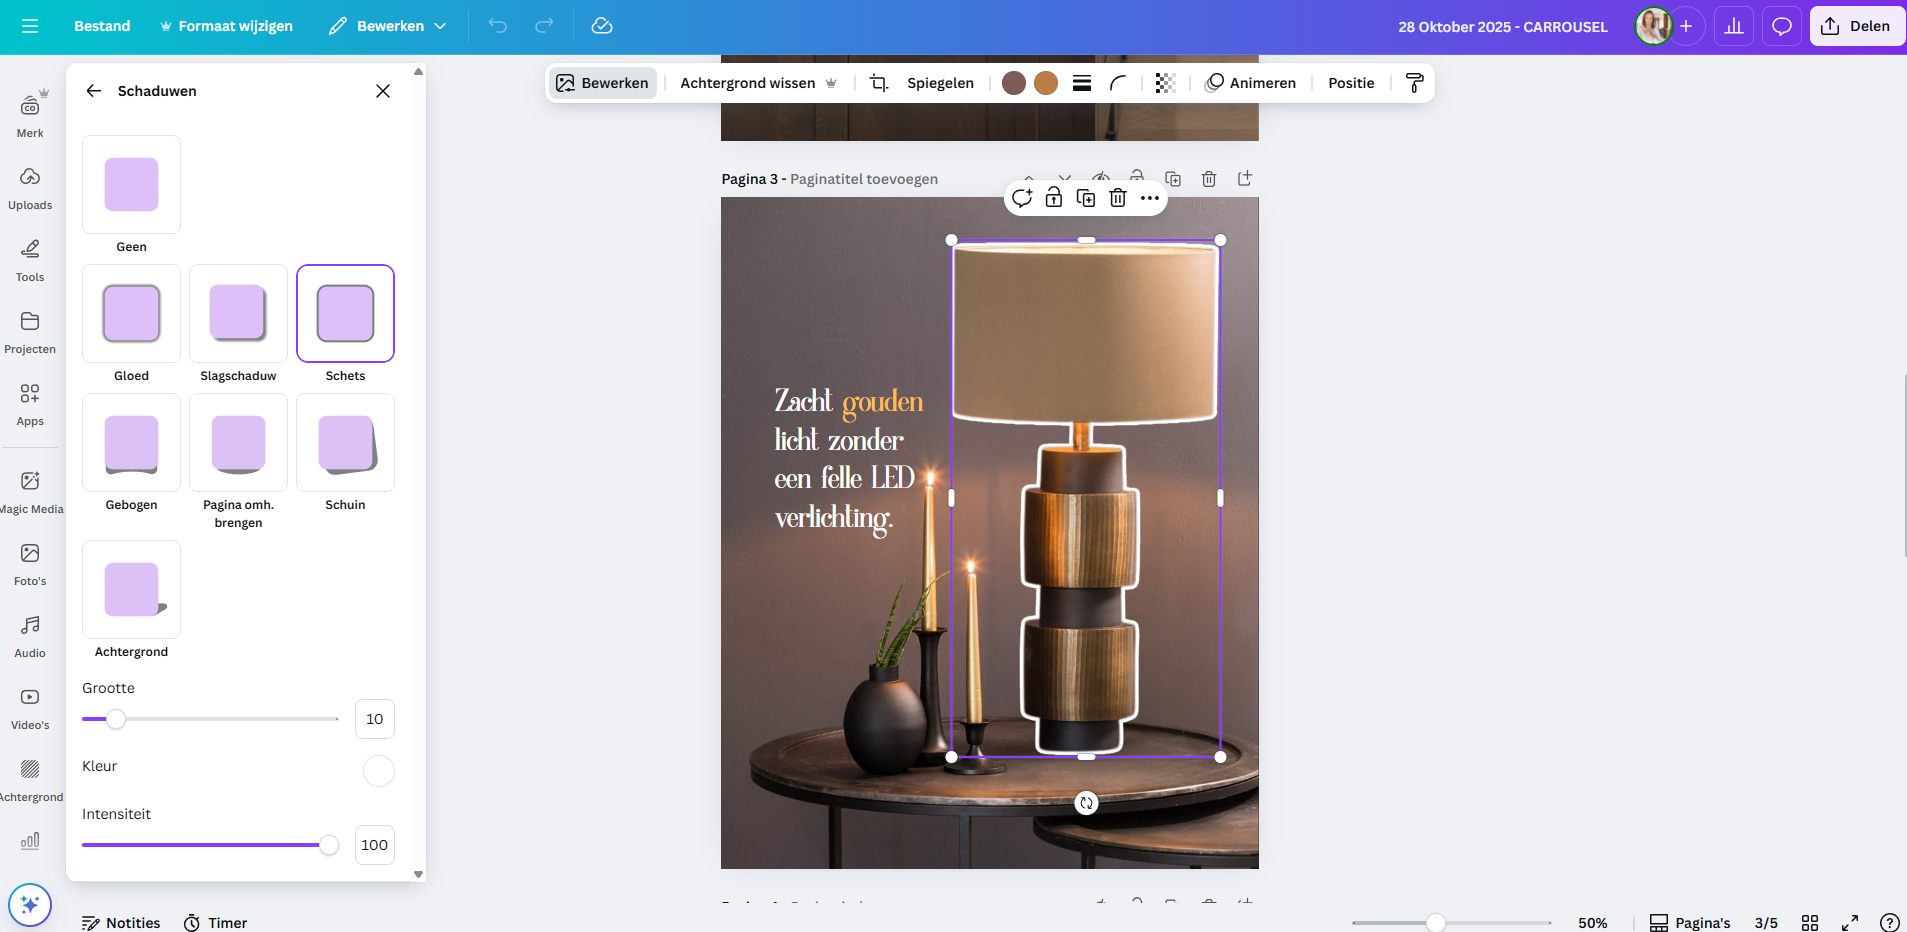
Task: Pick the white Kleur outline swatch
Action: click(x=378, y=771)
